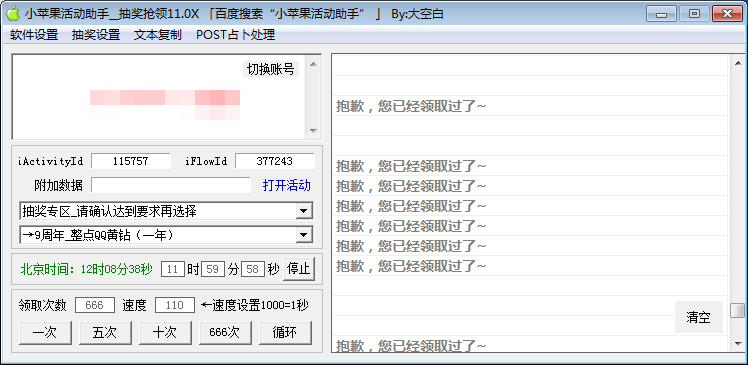Expand the 9周年_整点QQ黄钻 dropdown arrow

coord(303,235)
